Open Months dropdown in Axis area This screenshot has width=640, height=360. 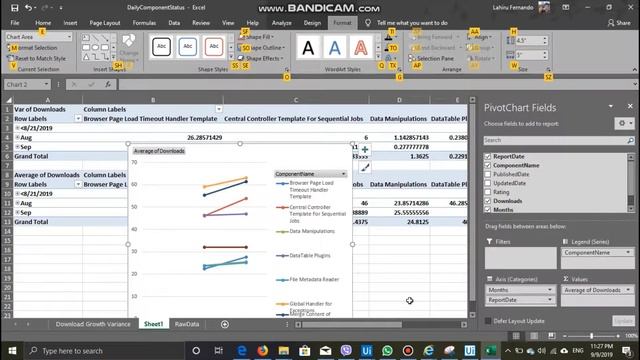[x=550, y=290]
